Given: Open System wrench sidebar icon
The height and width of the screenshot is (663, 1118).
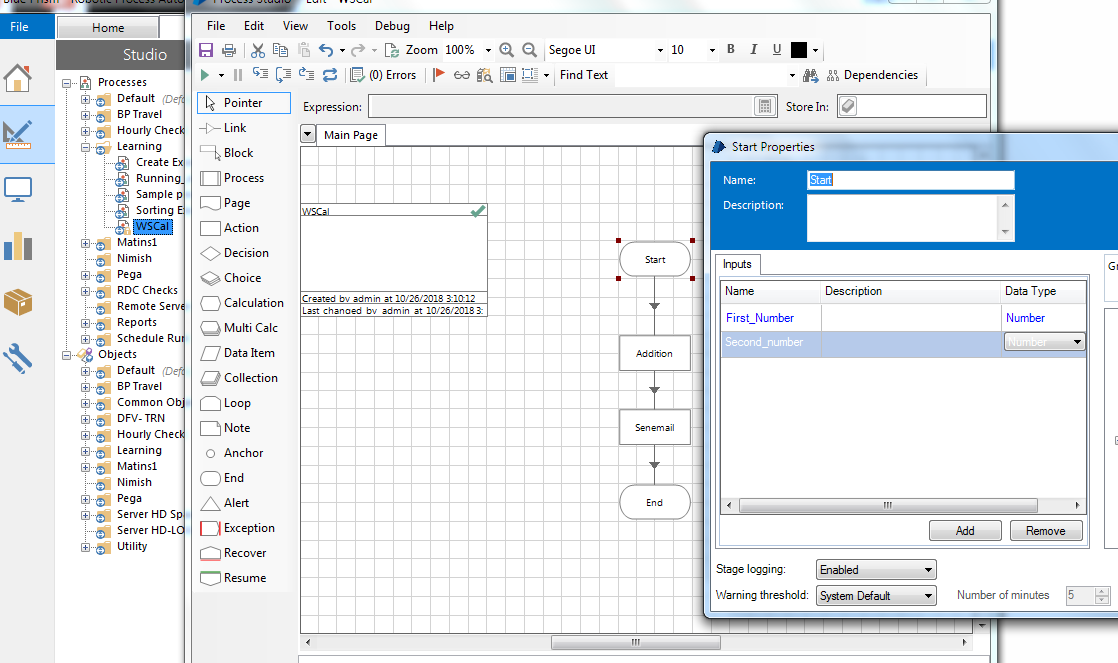Looking at the screenshot, I should pyautogui.click(x=18, y=359).
